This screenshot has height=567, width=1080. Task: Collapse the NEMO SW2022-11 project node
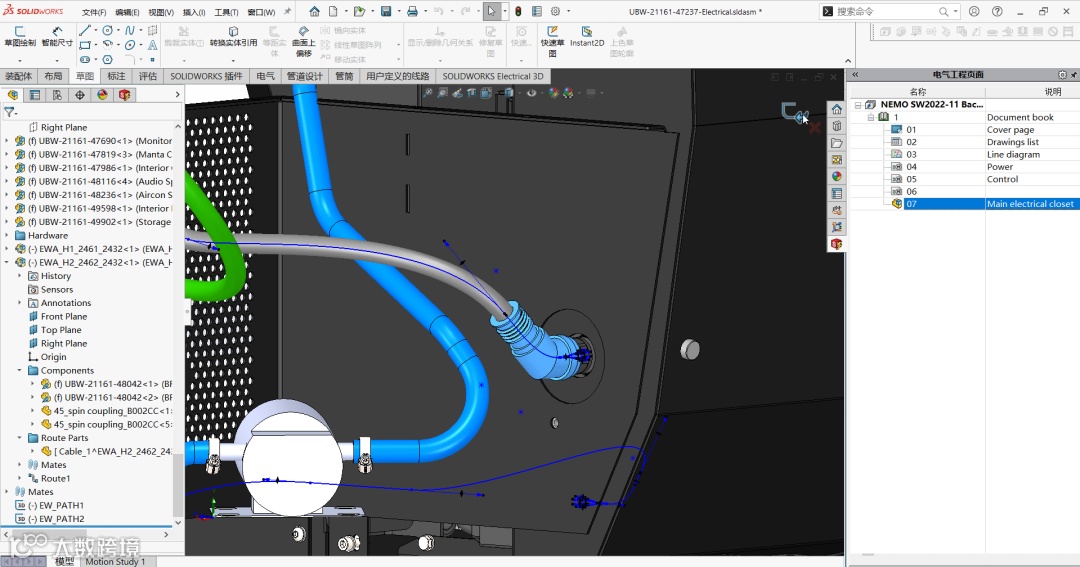[x=858, y=105]
